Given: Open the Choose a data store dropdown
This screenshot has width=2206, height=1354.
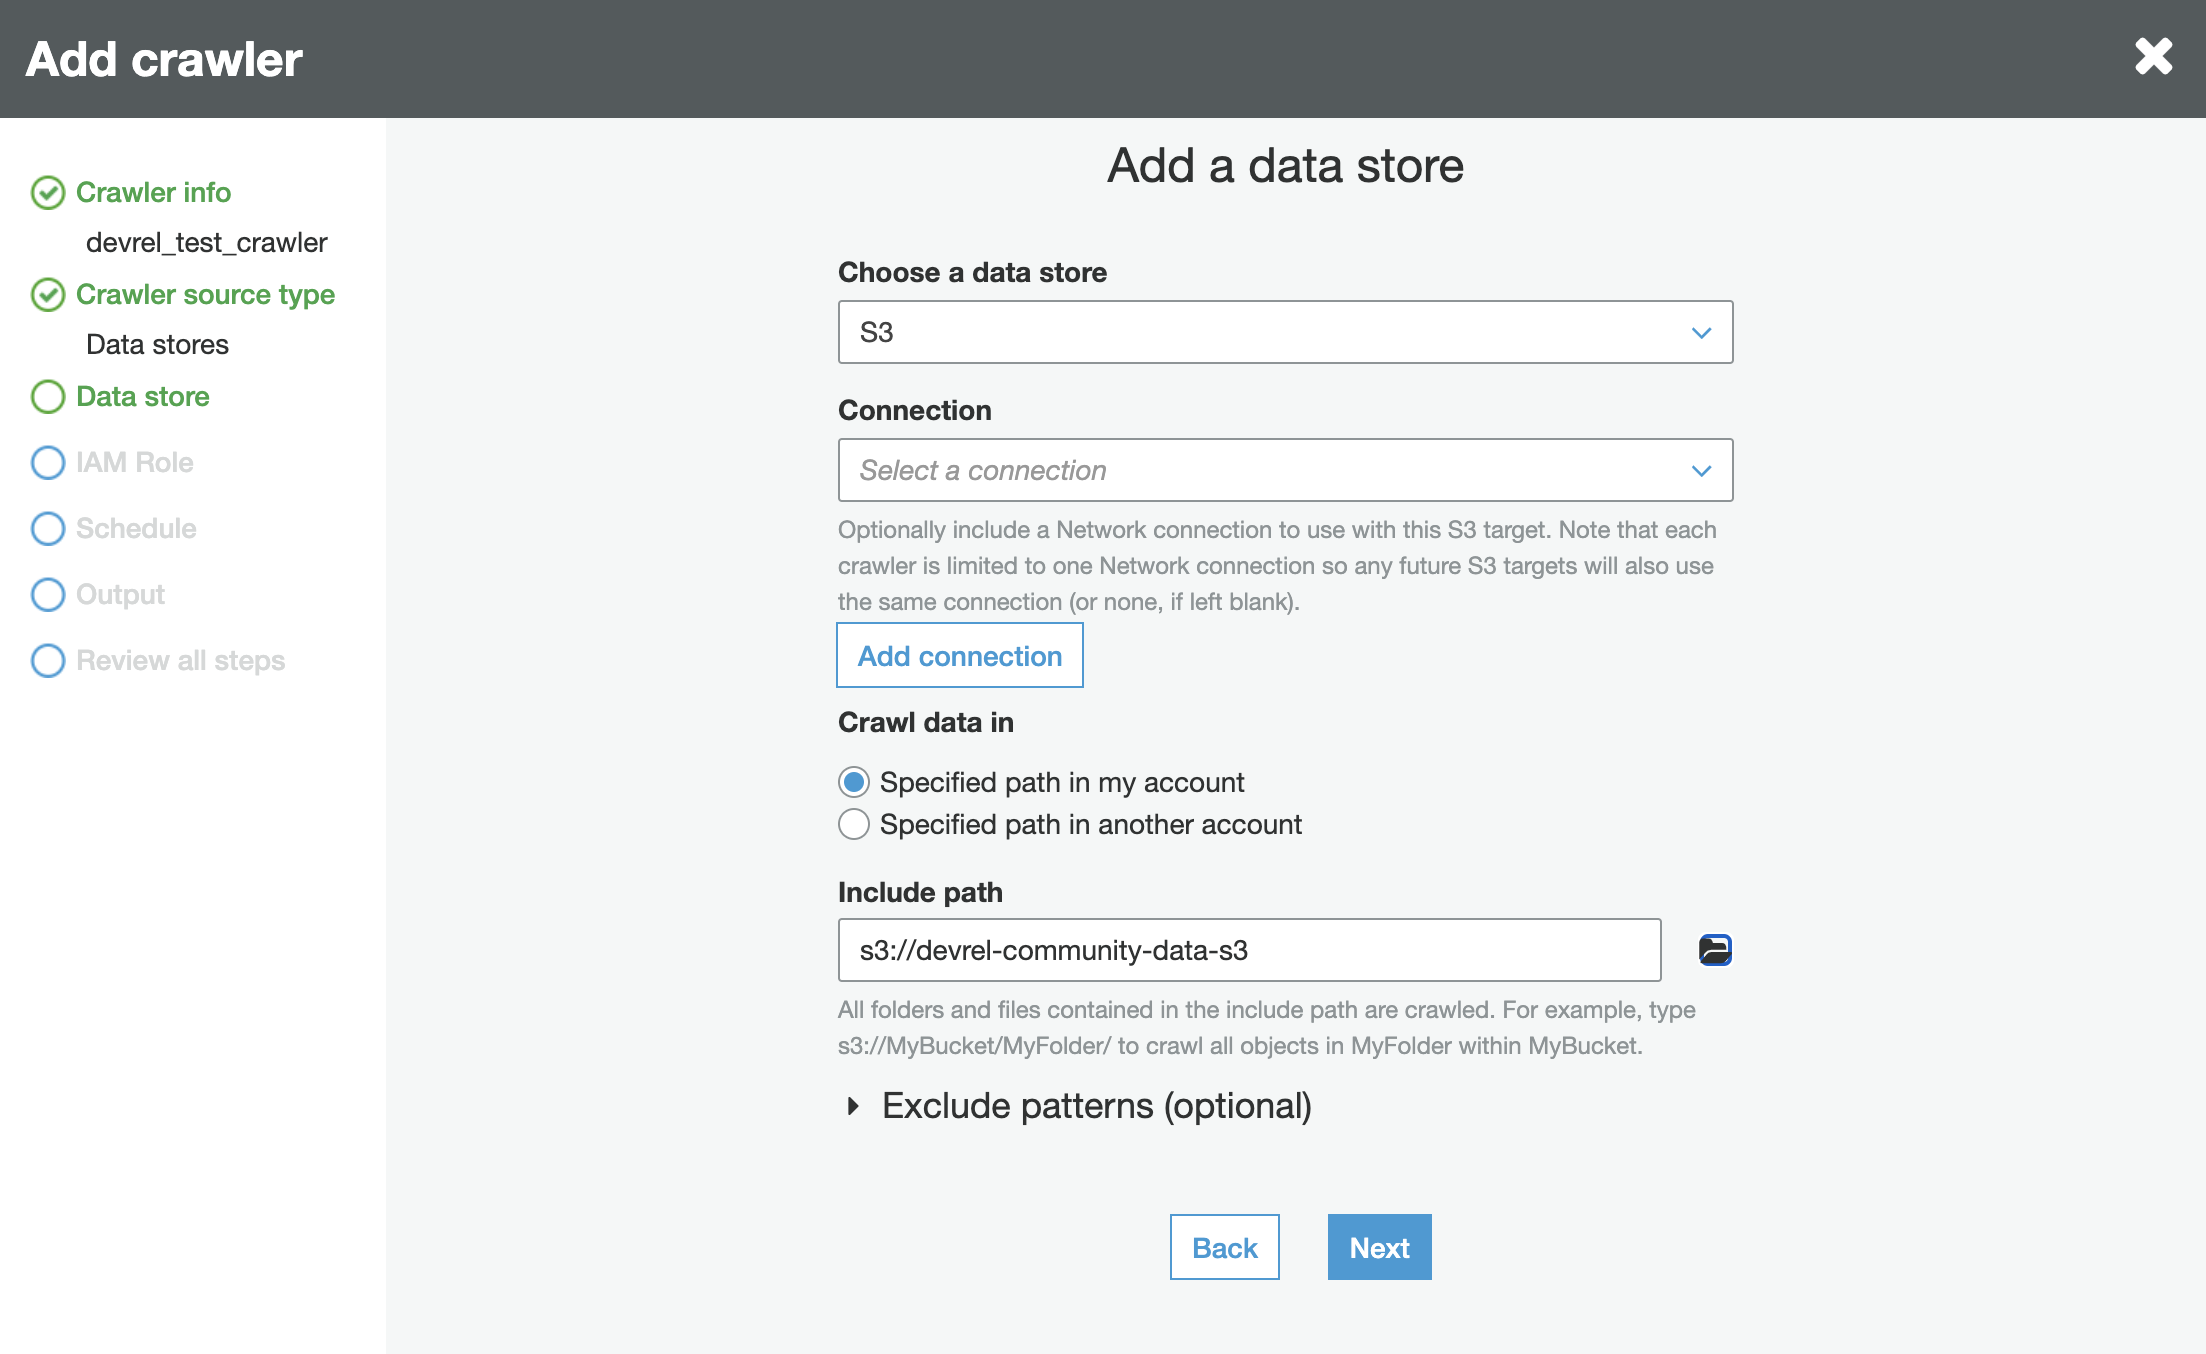Looking at the screenshot, I should pos(1284,332).
